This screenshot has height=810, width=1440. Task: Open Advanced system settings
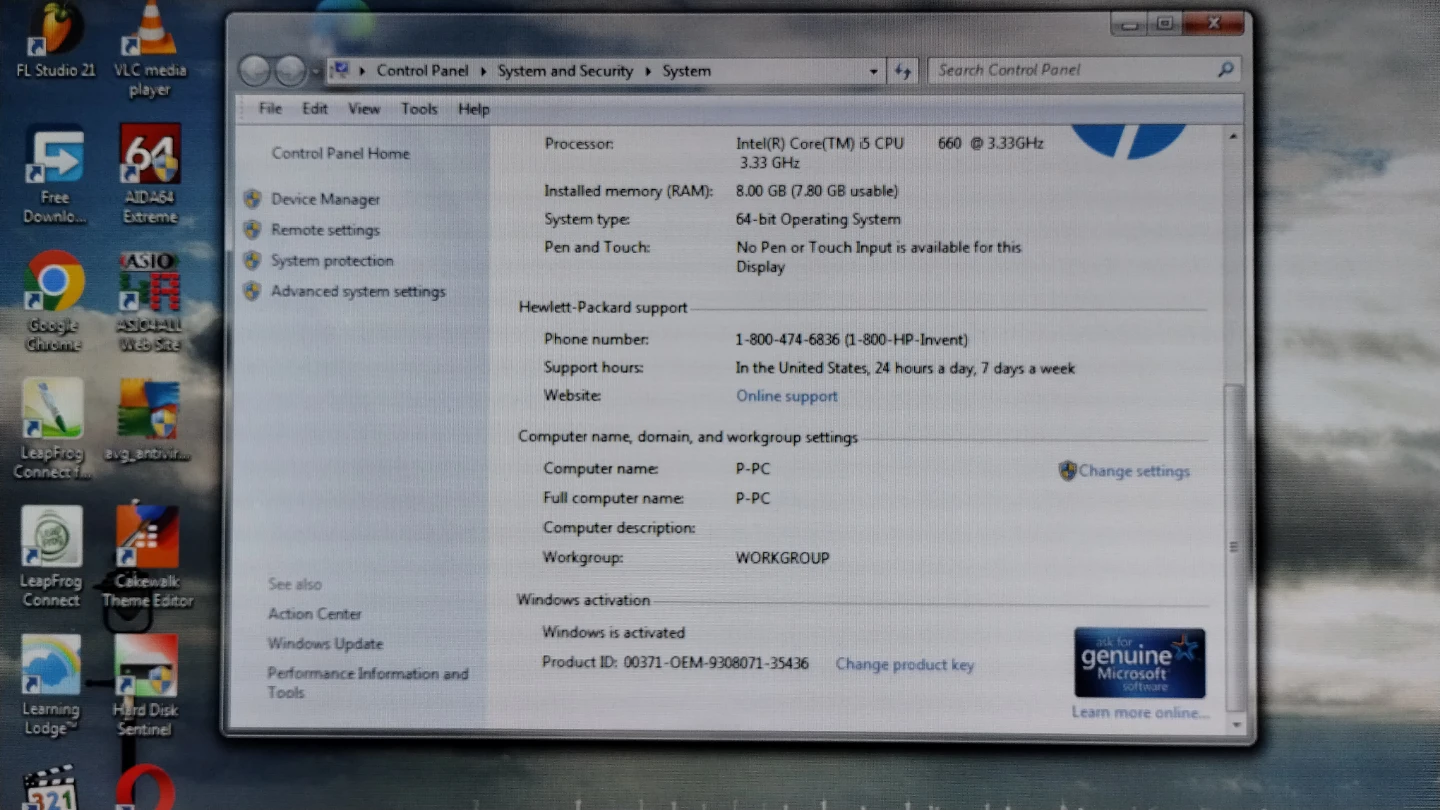358,292
